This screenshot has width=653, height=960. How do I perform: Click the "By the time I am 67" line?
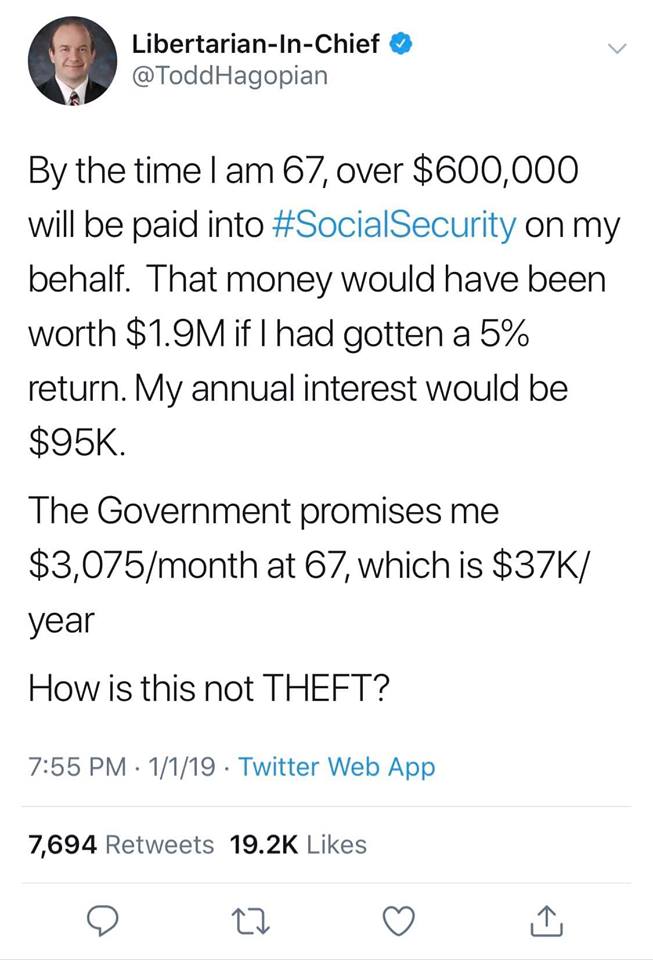coord(303,171)
